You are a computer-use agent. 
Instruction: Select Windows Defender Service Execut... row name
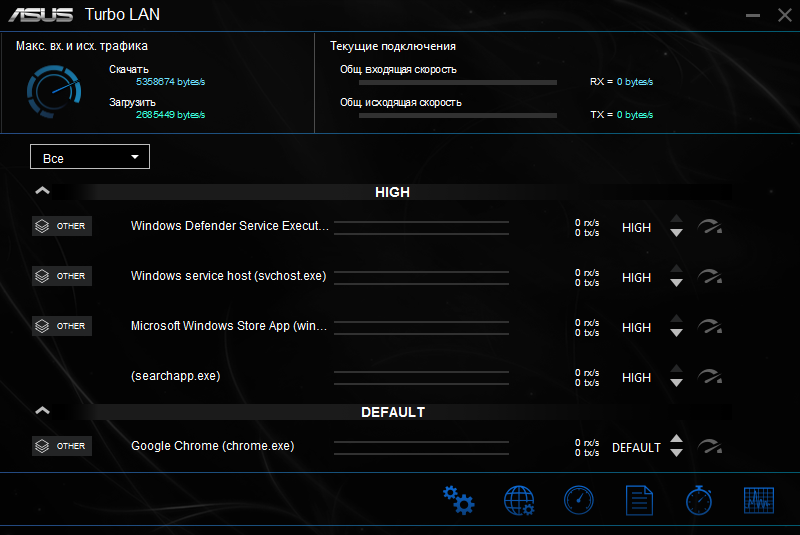pyautogui.click(x=230, y=226)
